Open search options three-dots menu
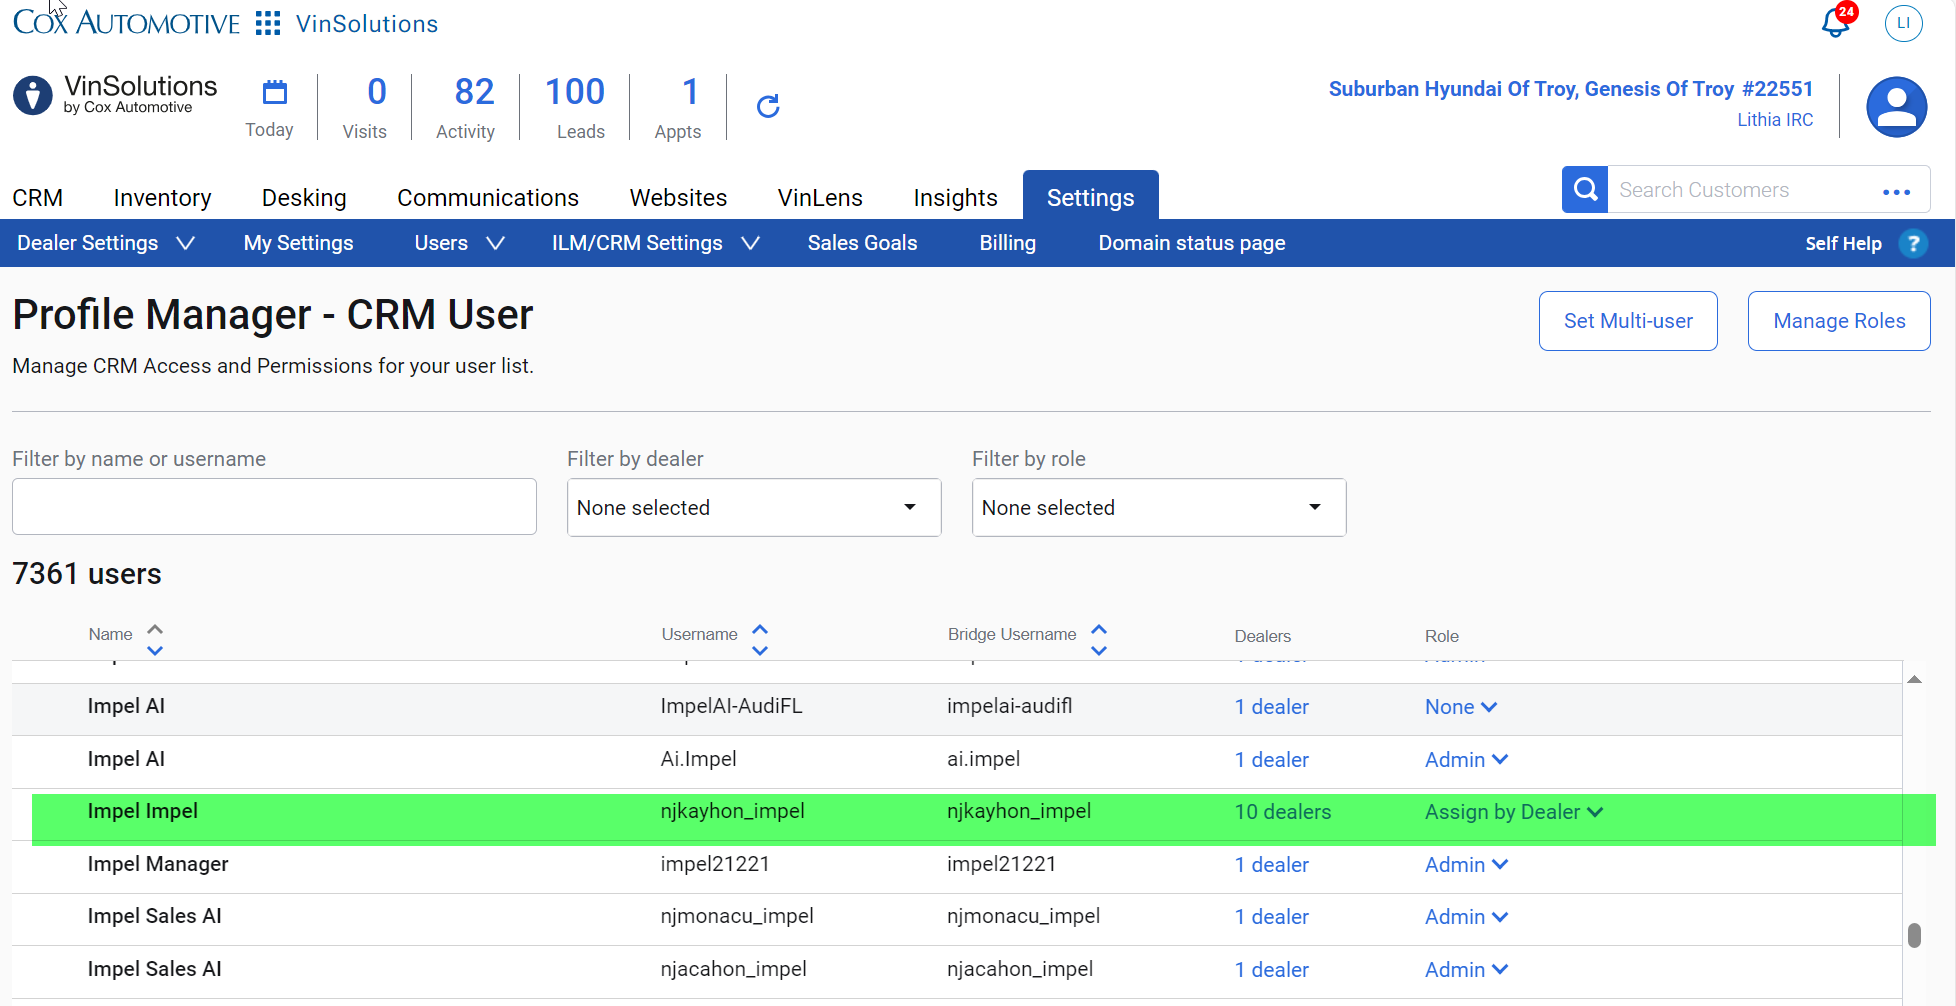The image size is (1956, 1006). point(1896,192)
